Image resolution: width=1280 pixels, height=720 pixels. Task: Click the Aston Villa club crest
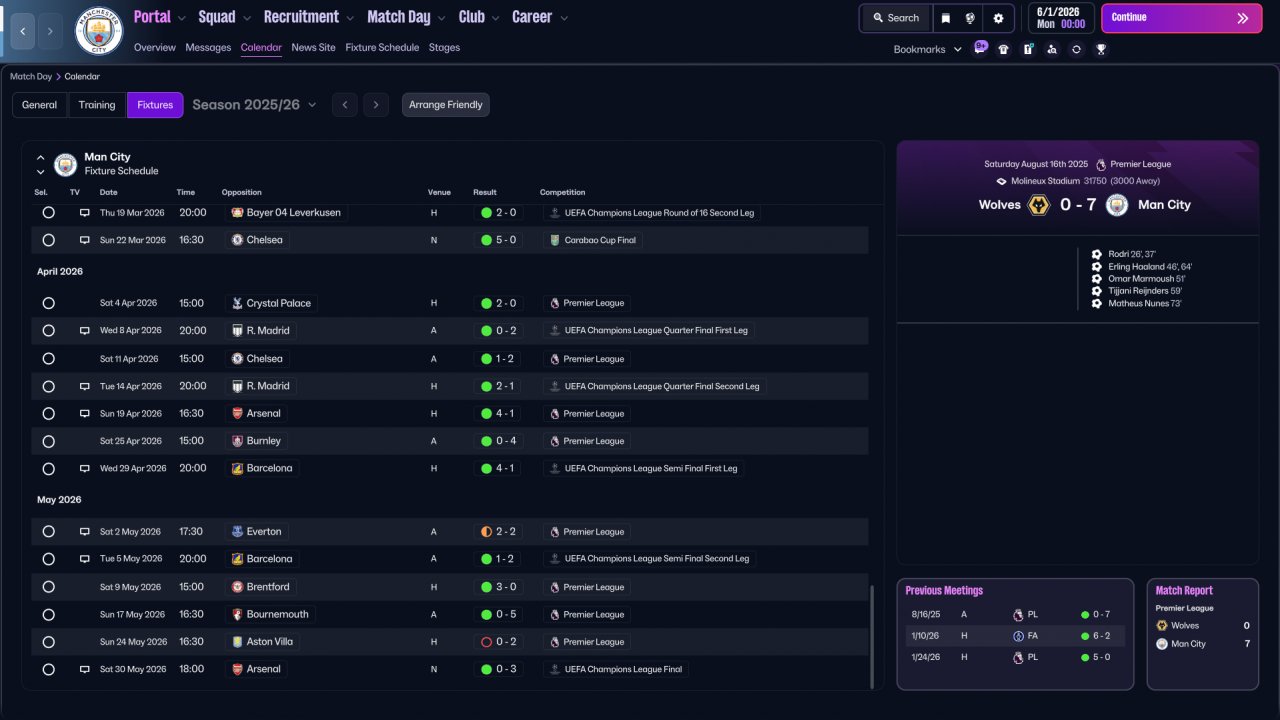tap(238, 642)
